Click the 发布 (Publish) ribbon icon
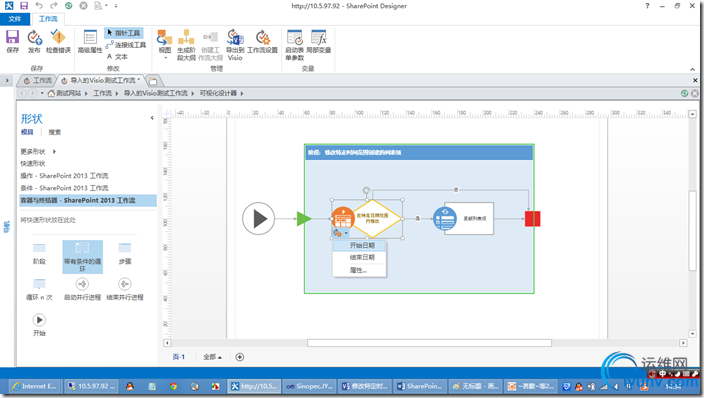The width and height of the screenshot is (704, 398). click(34, 41)
